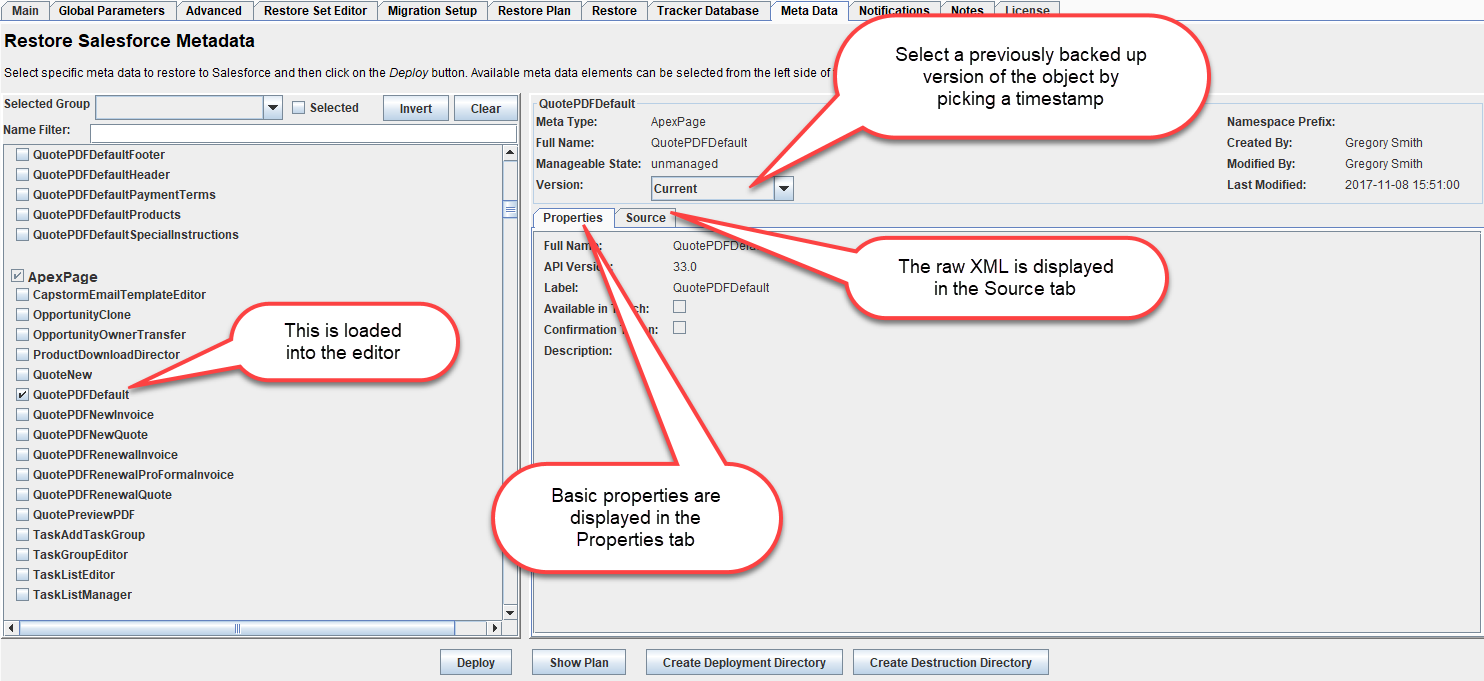Open the Main tab
Screen dimensions: 1484x681
(x=26, y=11)
